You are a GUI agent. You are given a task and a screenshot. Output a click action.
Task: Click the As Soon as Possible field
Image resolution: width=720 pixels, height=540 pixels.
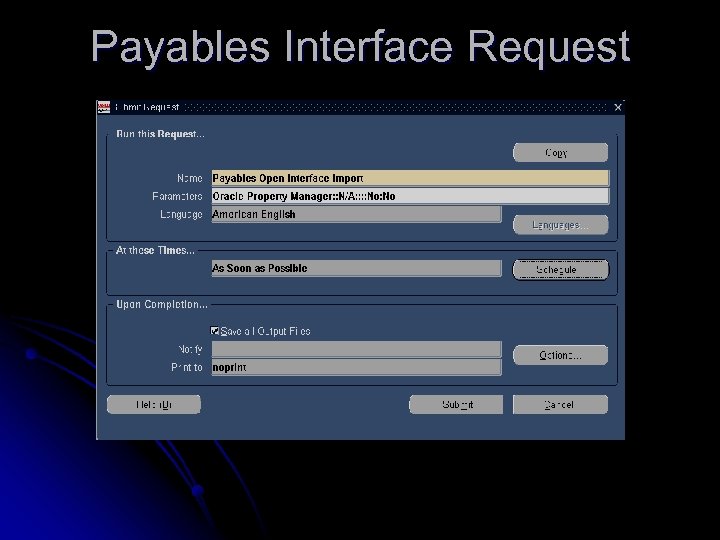[x=356, y=268]
